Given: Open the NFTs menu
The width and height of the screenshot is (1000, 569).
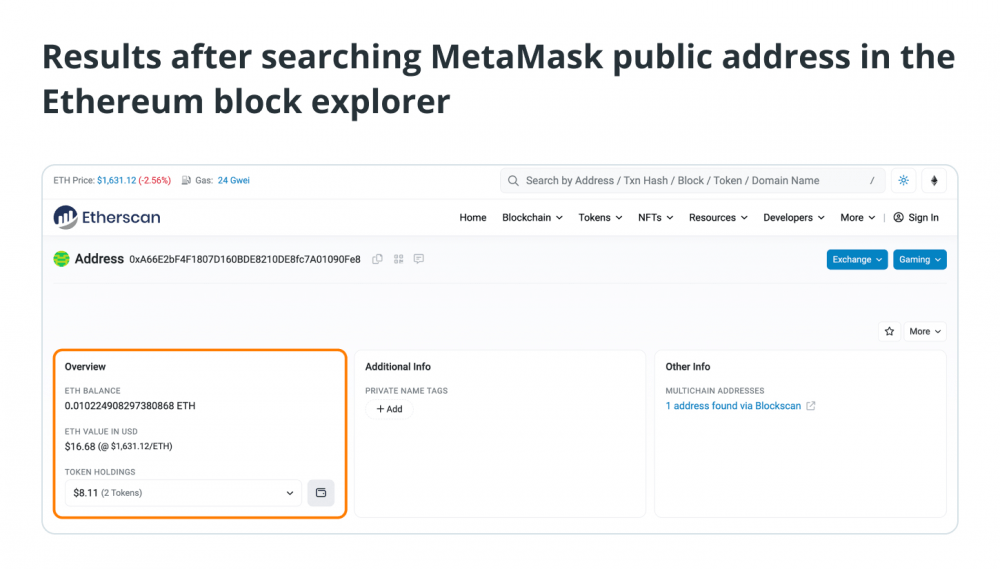Looking at the screenshot, I should coord(656,218).
